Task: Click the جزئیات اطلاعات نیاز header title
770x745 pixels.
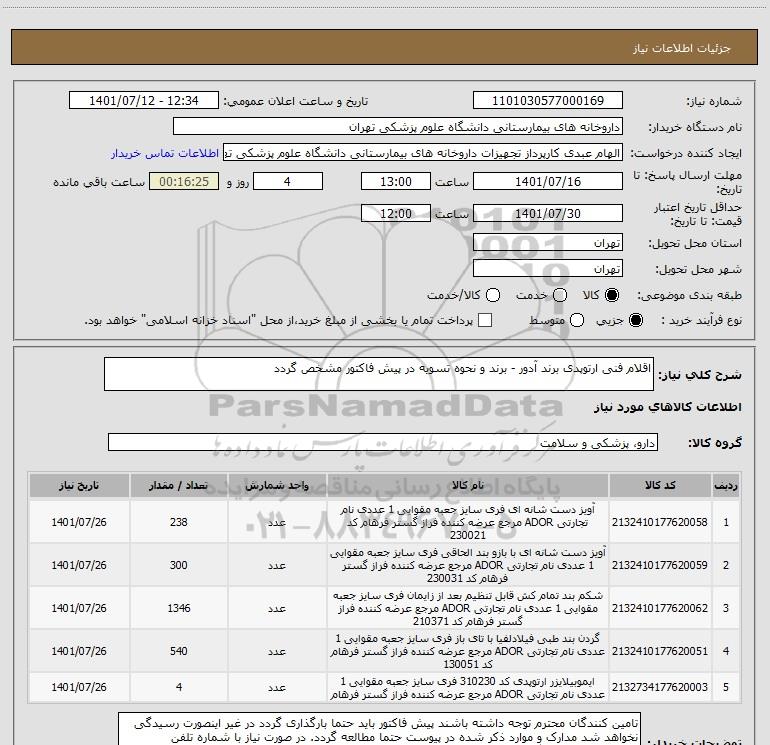Action: pyautogui.click(x=681, y=48)
